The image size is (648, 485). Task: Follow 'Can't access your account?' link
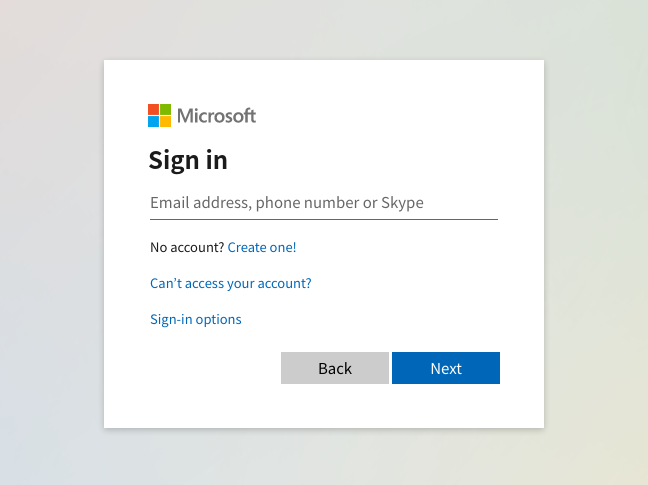click(231, 283)
